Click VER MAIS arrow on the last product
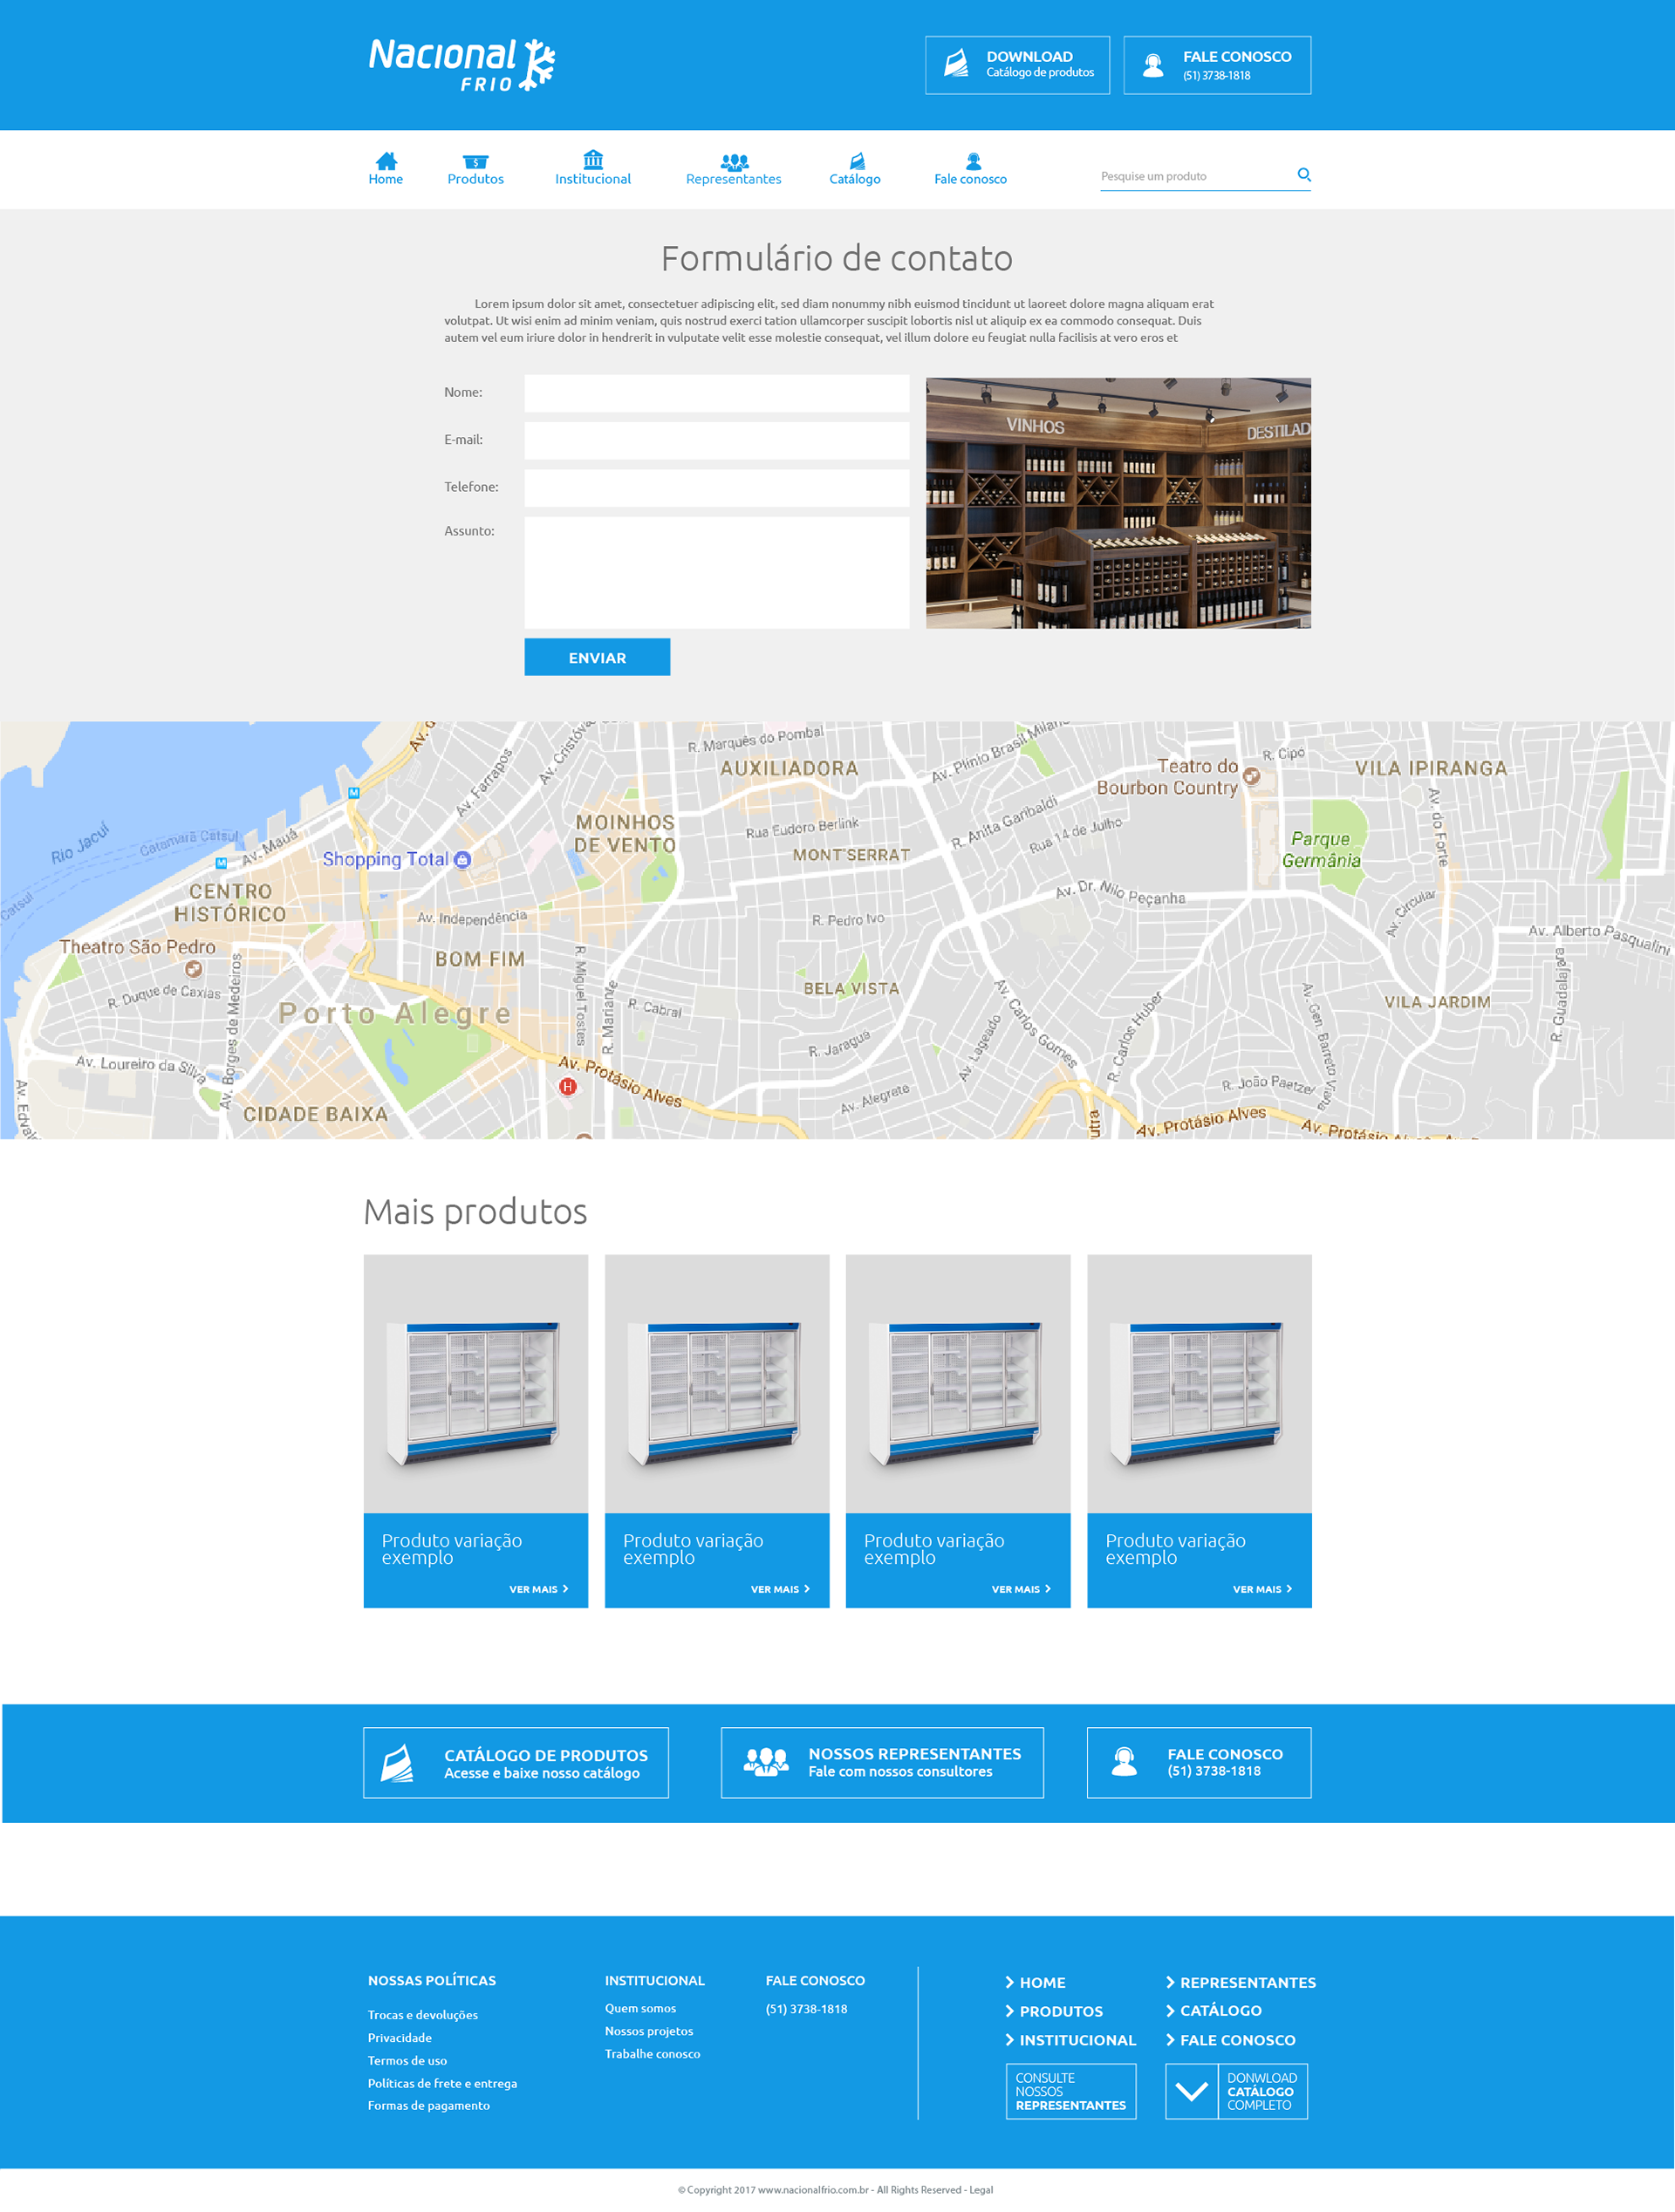Viewport: 1675px width, 2212px height. point(1289,1588)
